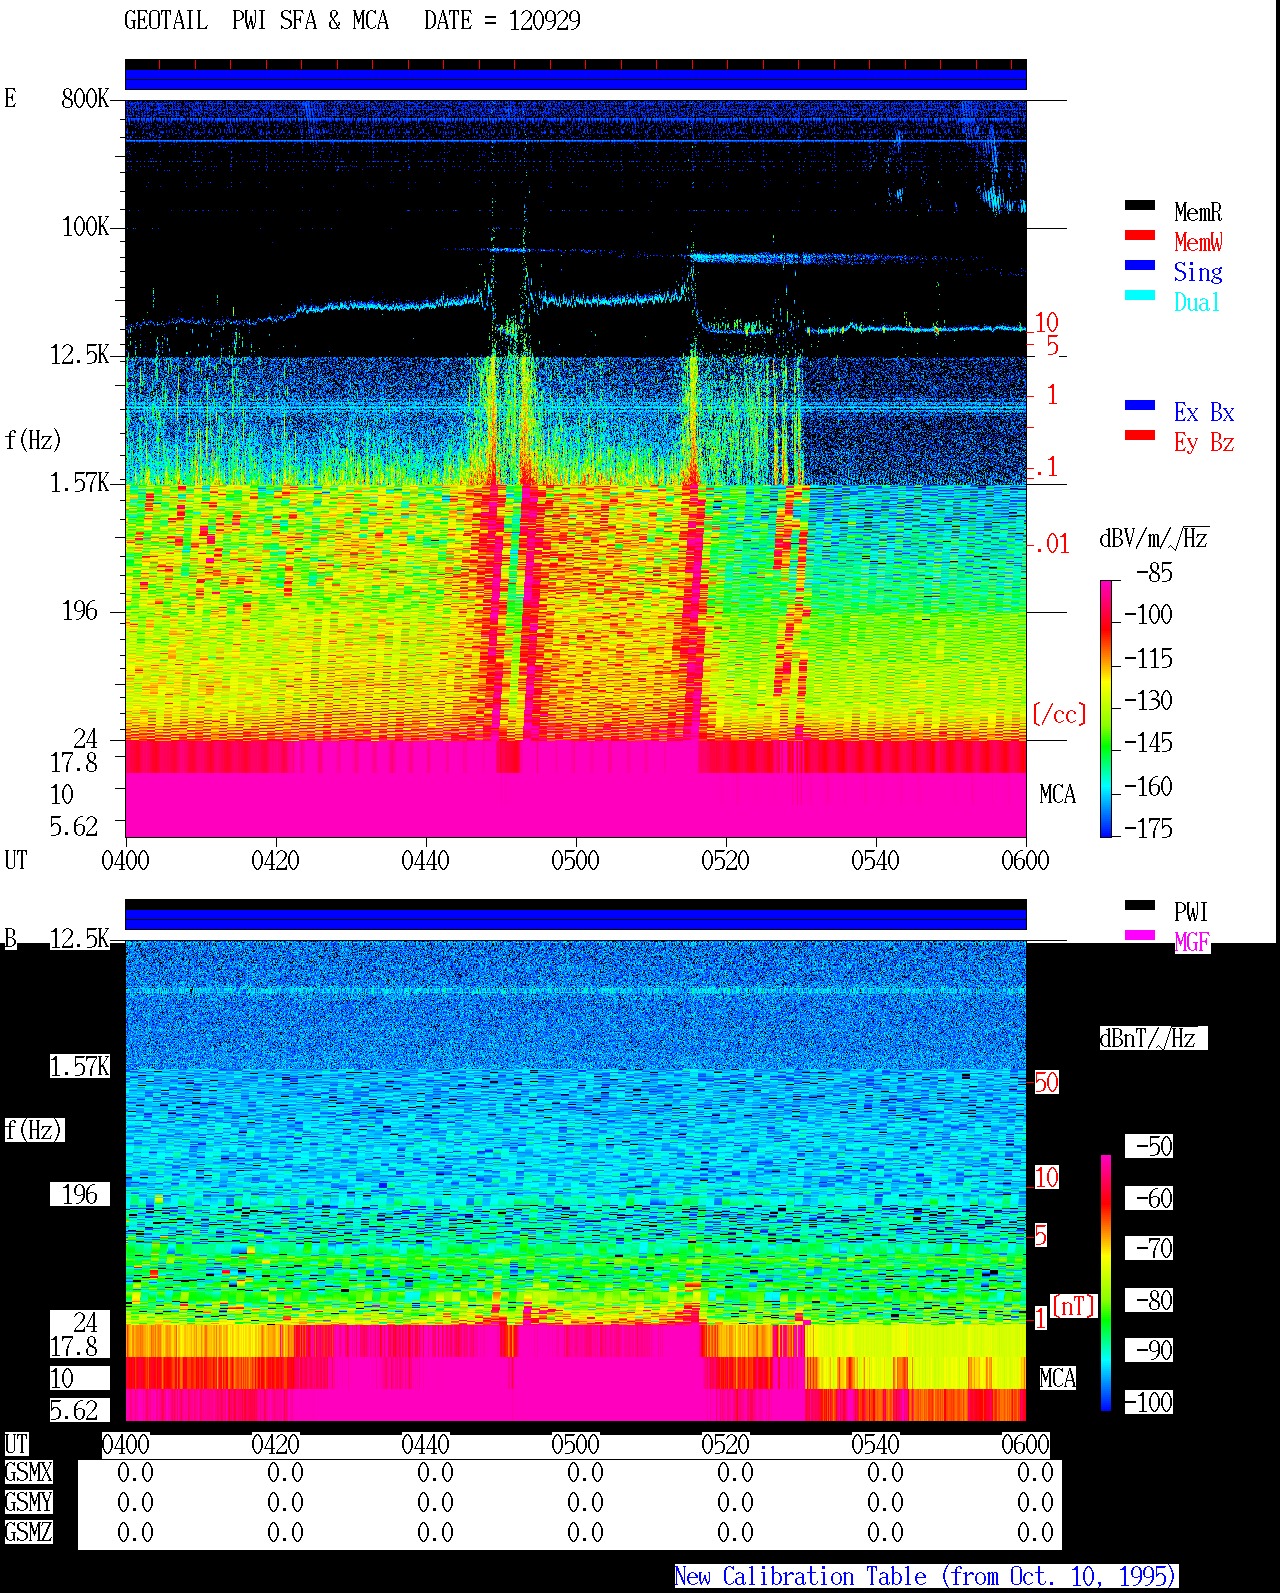Pick the black swatch next to PWI legend entry
Image resolution: width=1280 pixels, height=1593 pixels.
pyautogui.click(x=1140, y=906)
